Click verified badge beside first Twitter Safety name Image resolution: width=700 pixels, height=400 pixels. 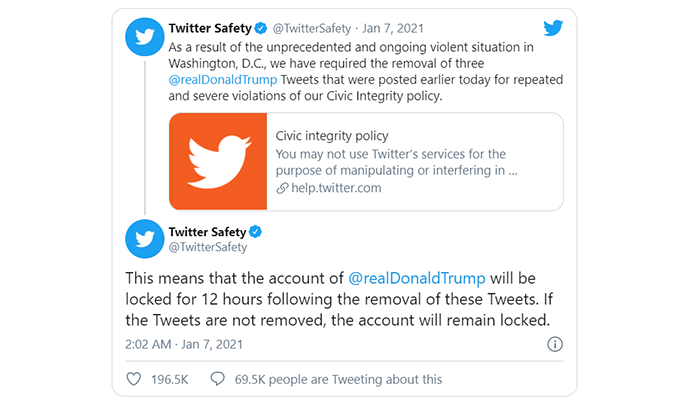261,28
